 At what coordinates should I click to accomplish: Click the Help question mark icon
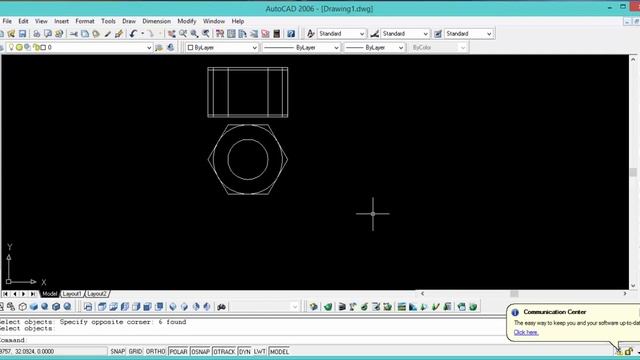pyautogui.click(x=291, y=33)
